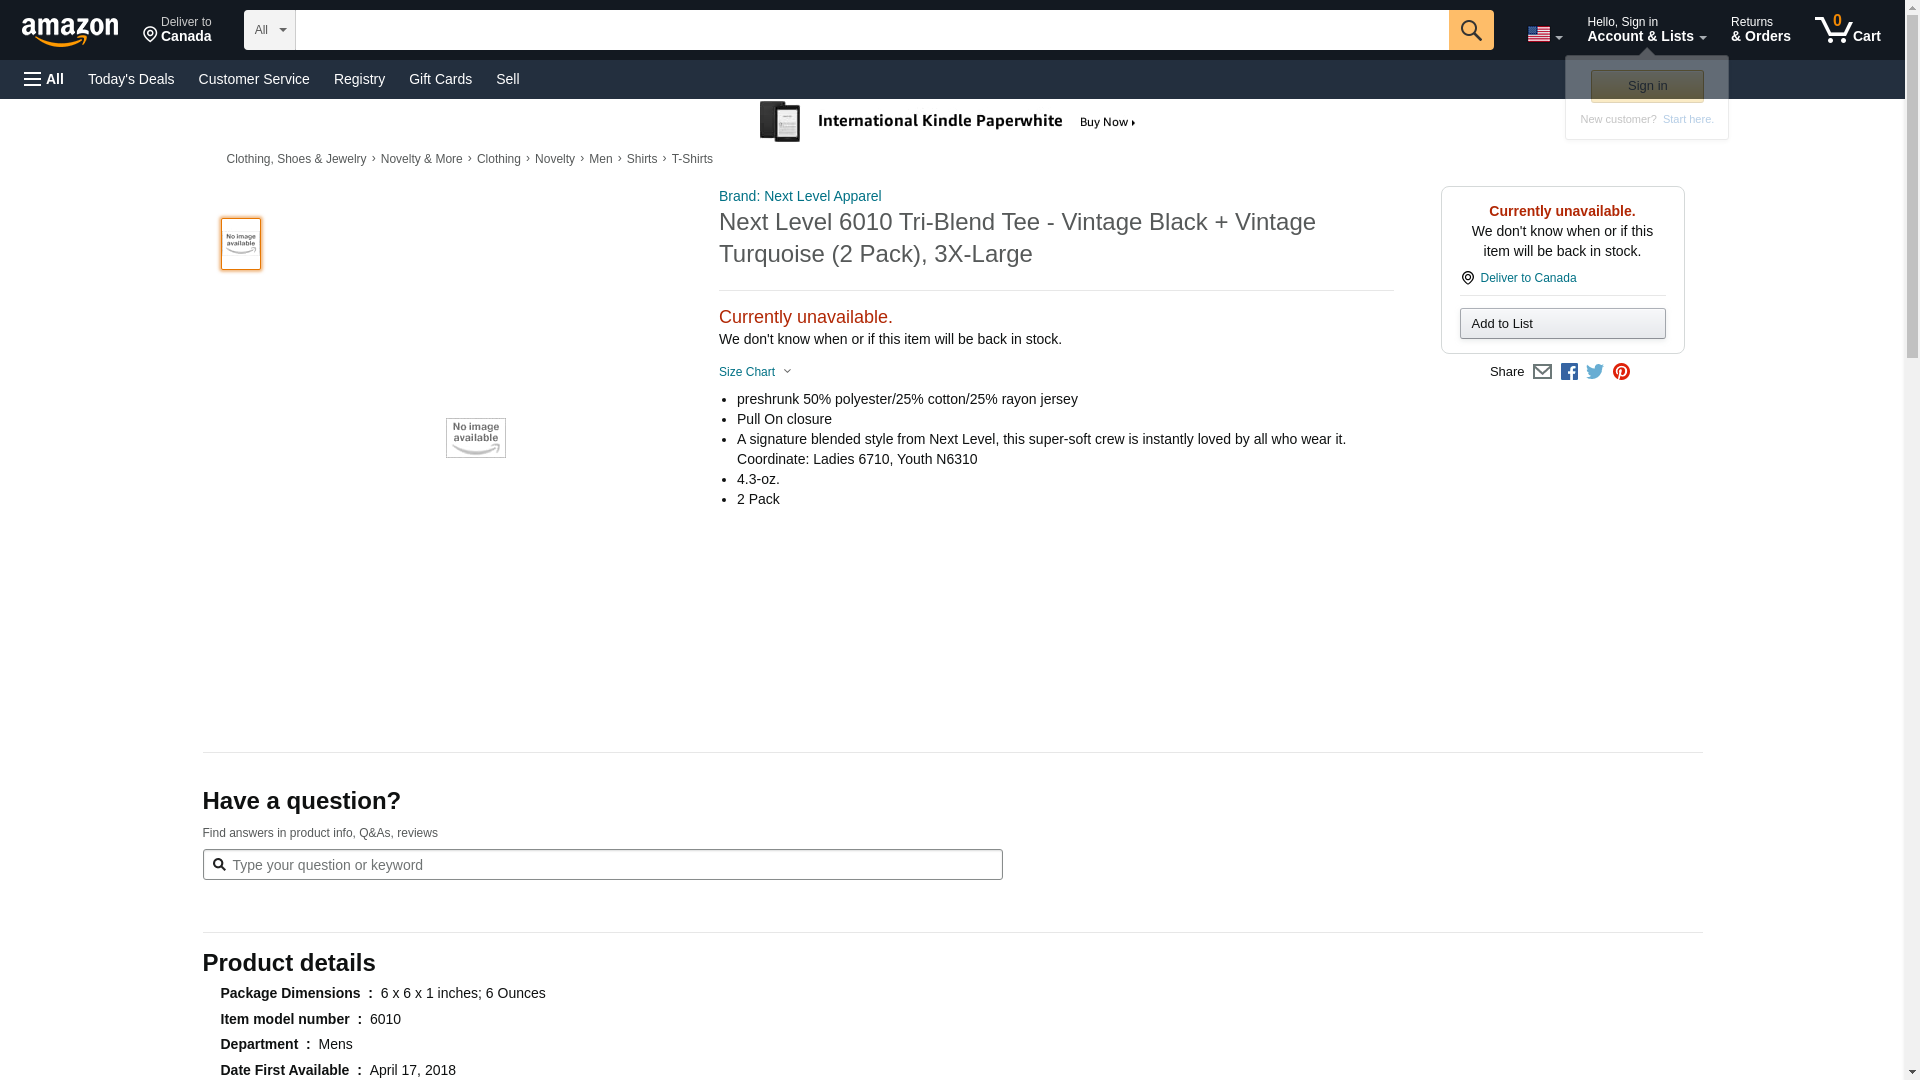Expand the Size Chart
Viewport: 1920px width, 1080px height.
click(755, 372)
